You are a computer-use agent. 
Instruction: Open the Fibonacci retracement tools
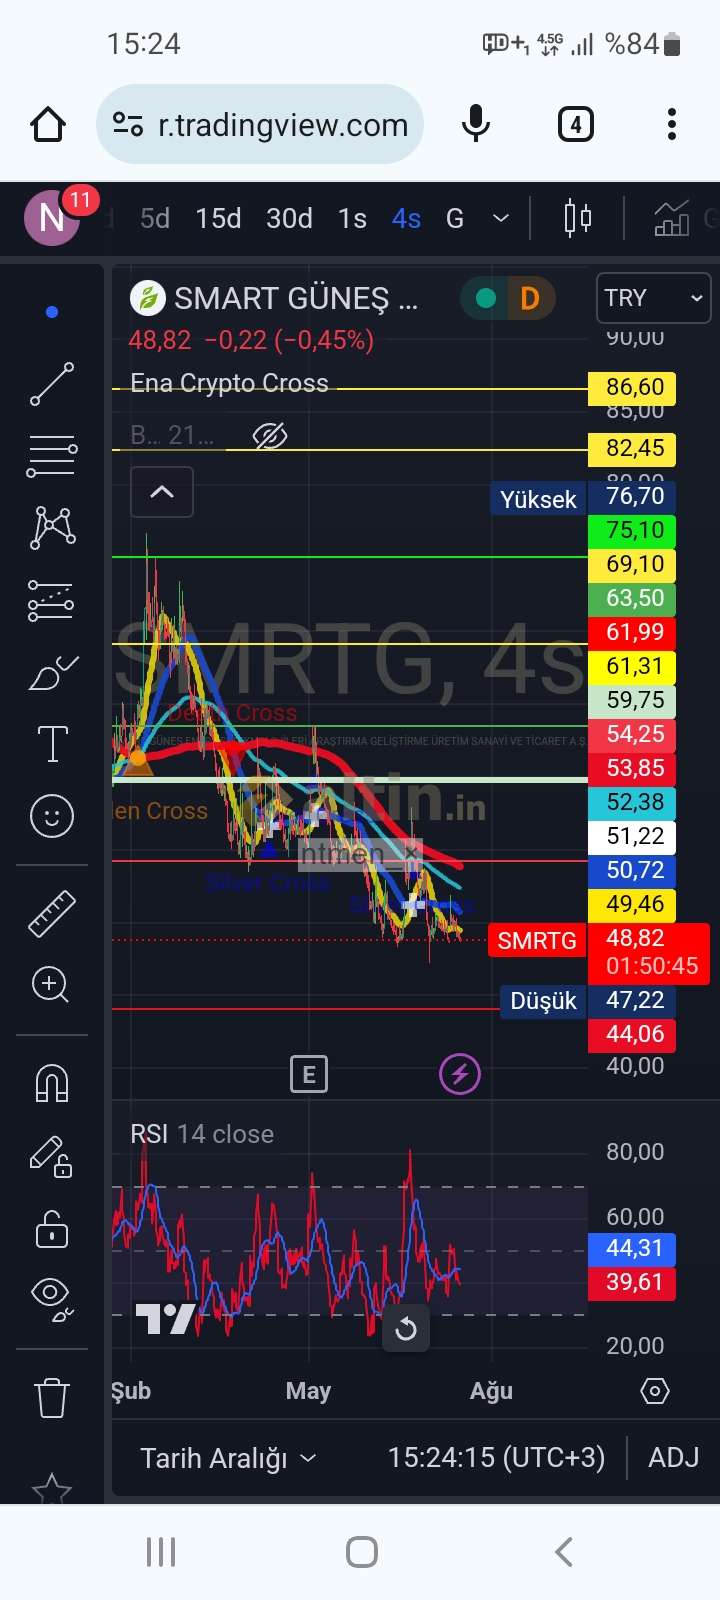(x=52, y=456)
